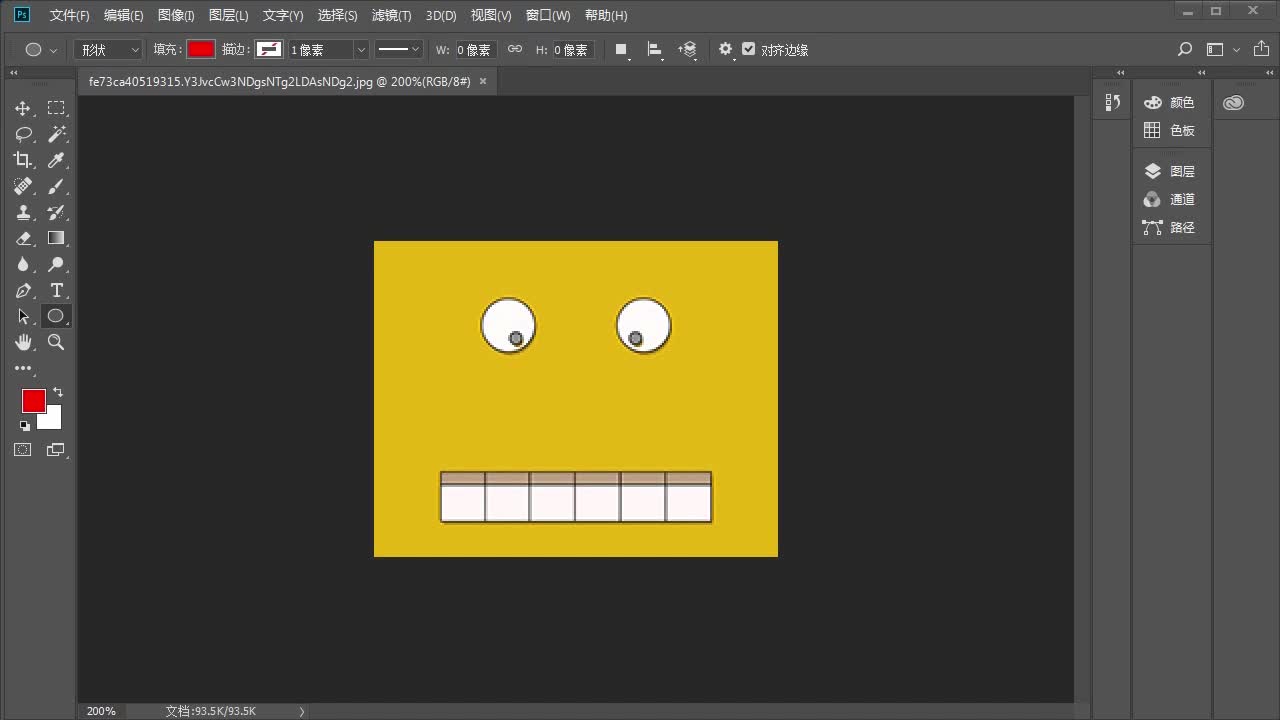Click the W width input field
Viewport: 1280px width, 720px height.
tap(474, 49)
